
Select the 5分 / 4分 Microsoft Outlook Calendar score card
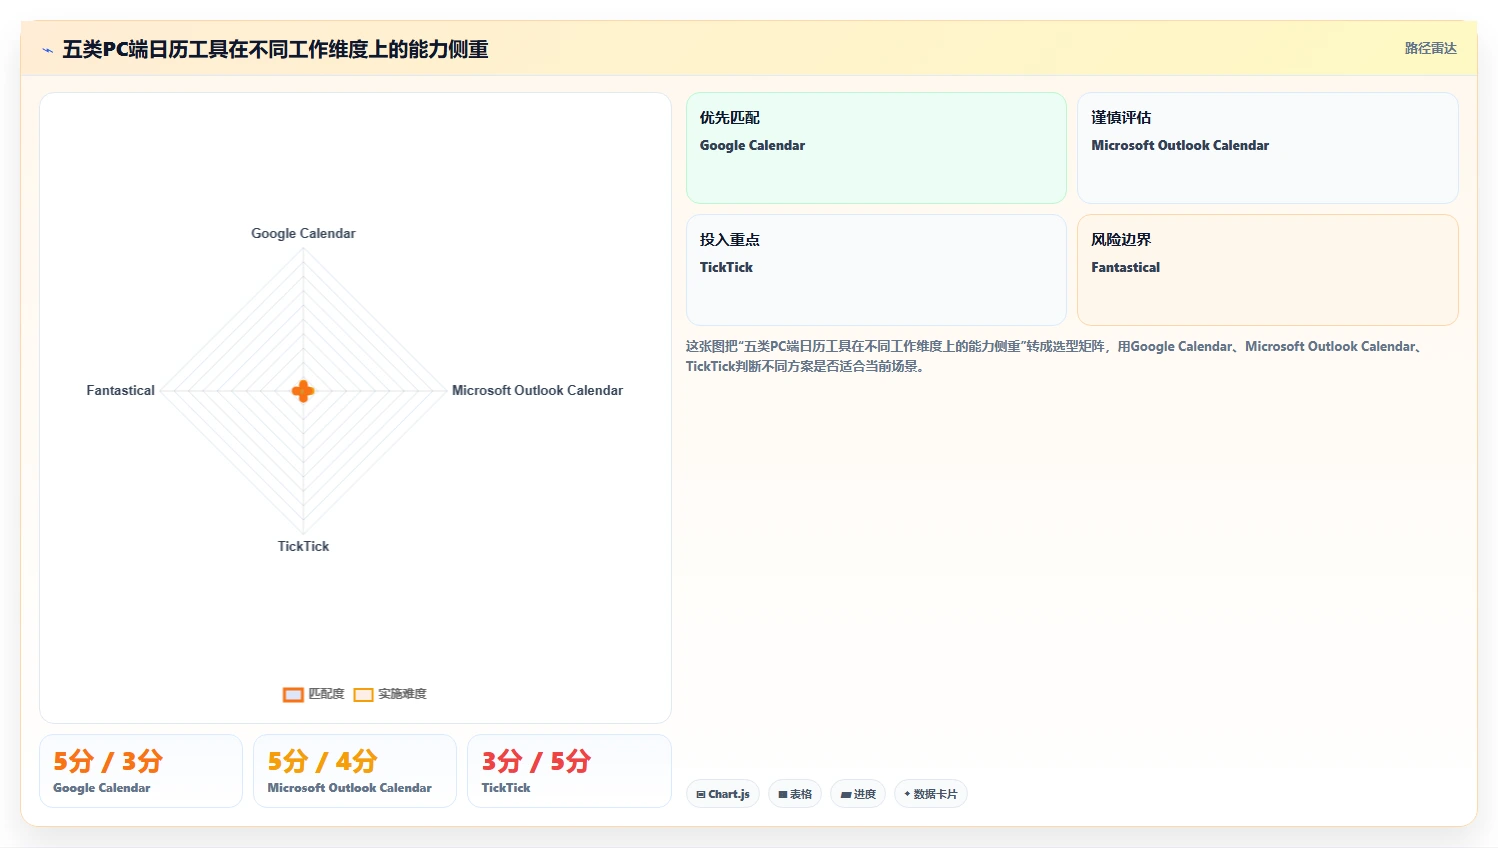[355, 771]
